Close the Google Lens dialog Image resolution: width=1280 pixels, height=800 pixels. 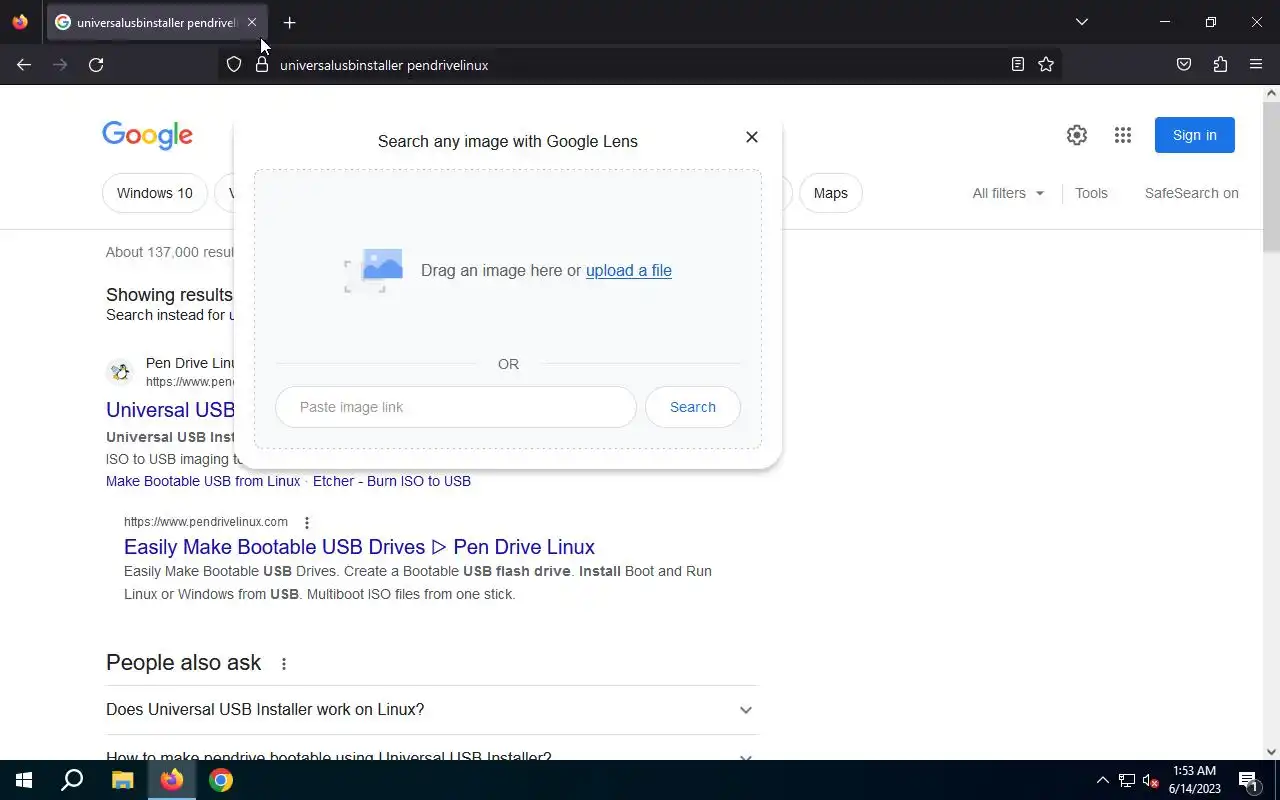(752, 137)
